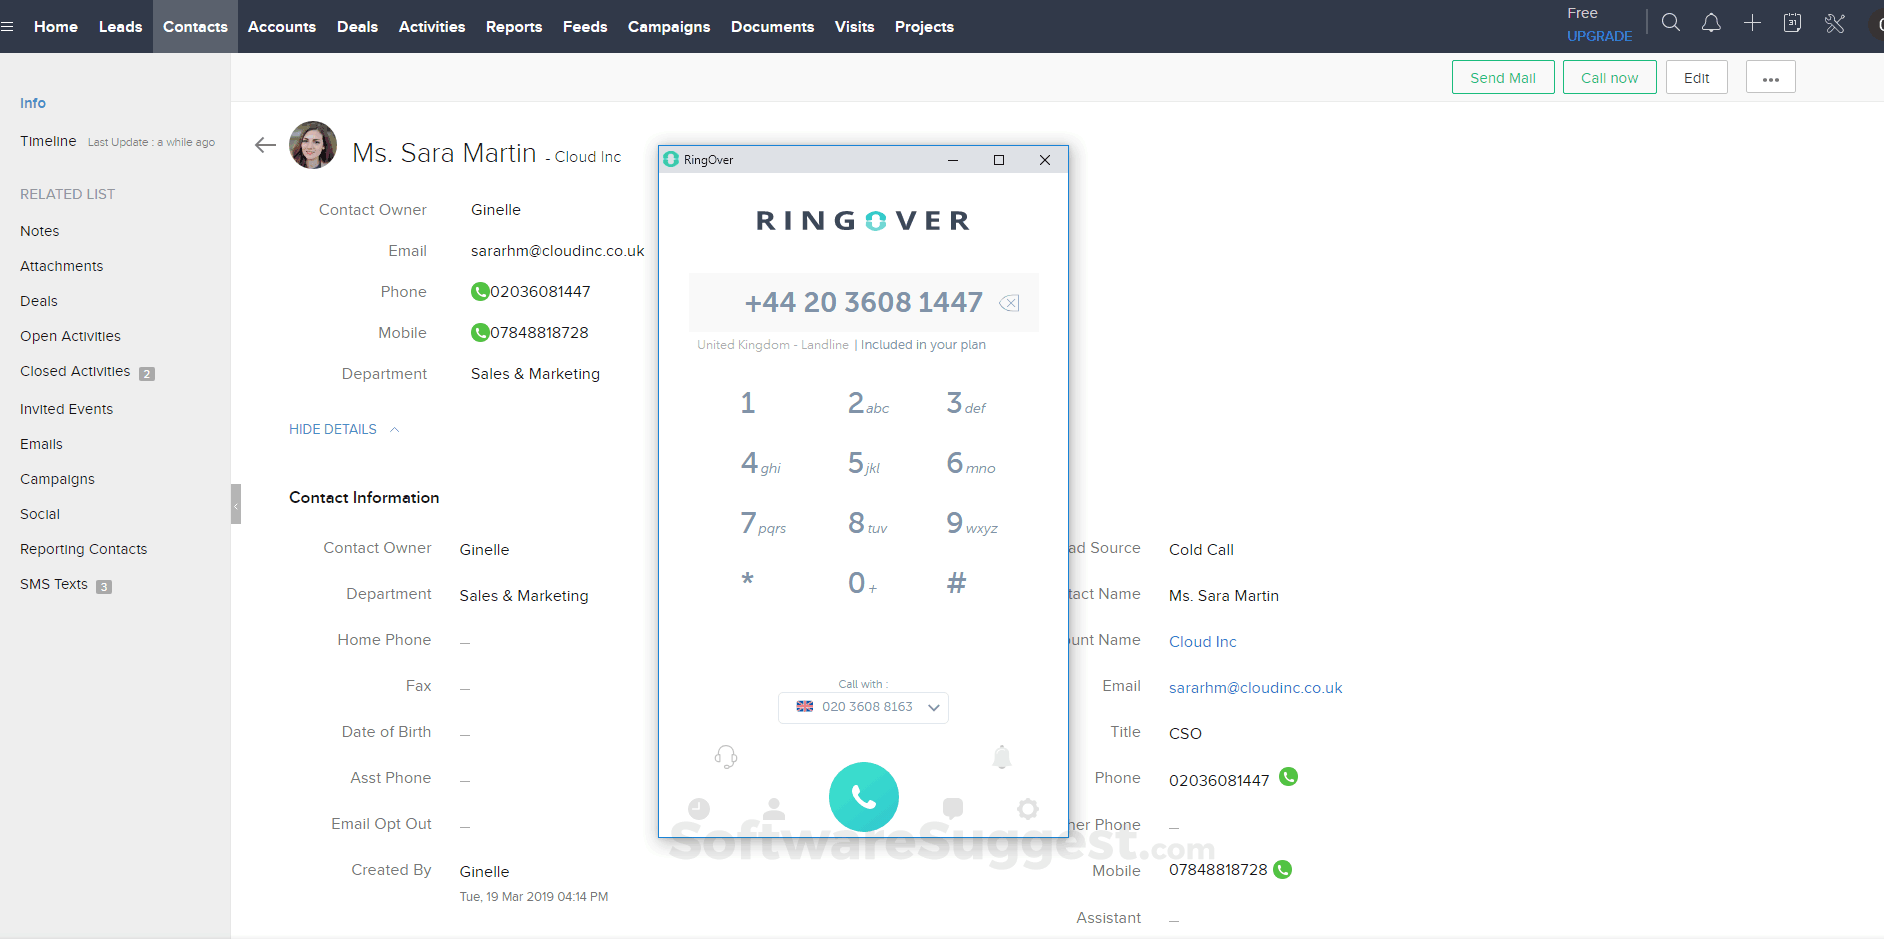Open Social related list

click(x=40, y=514)
